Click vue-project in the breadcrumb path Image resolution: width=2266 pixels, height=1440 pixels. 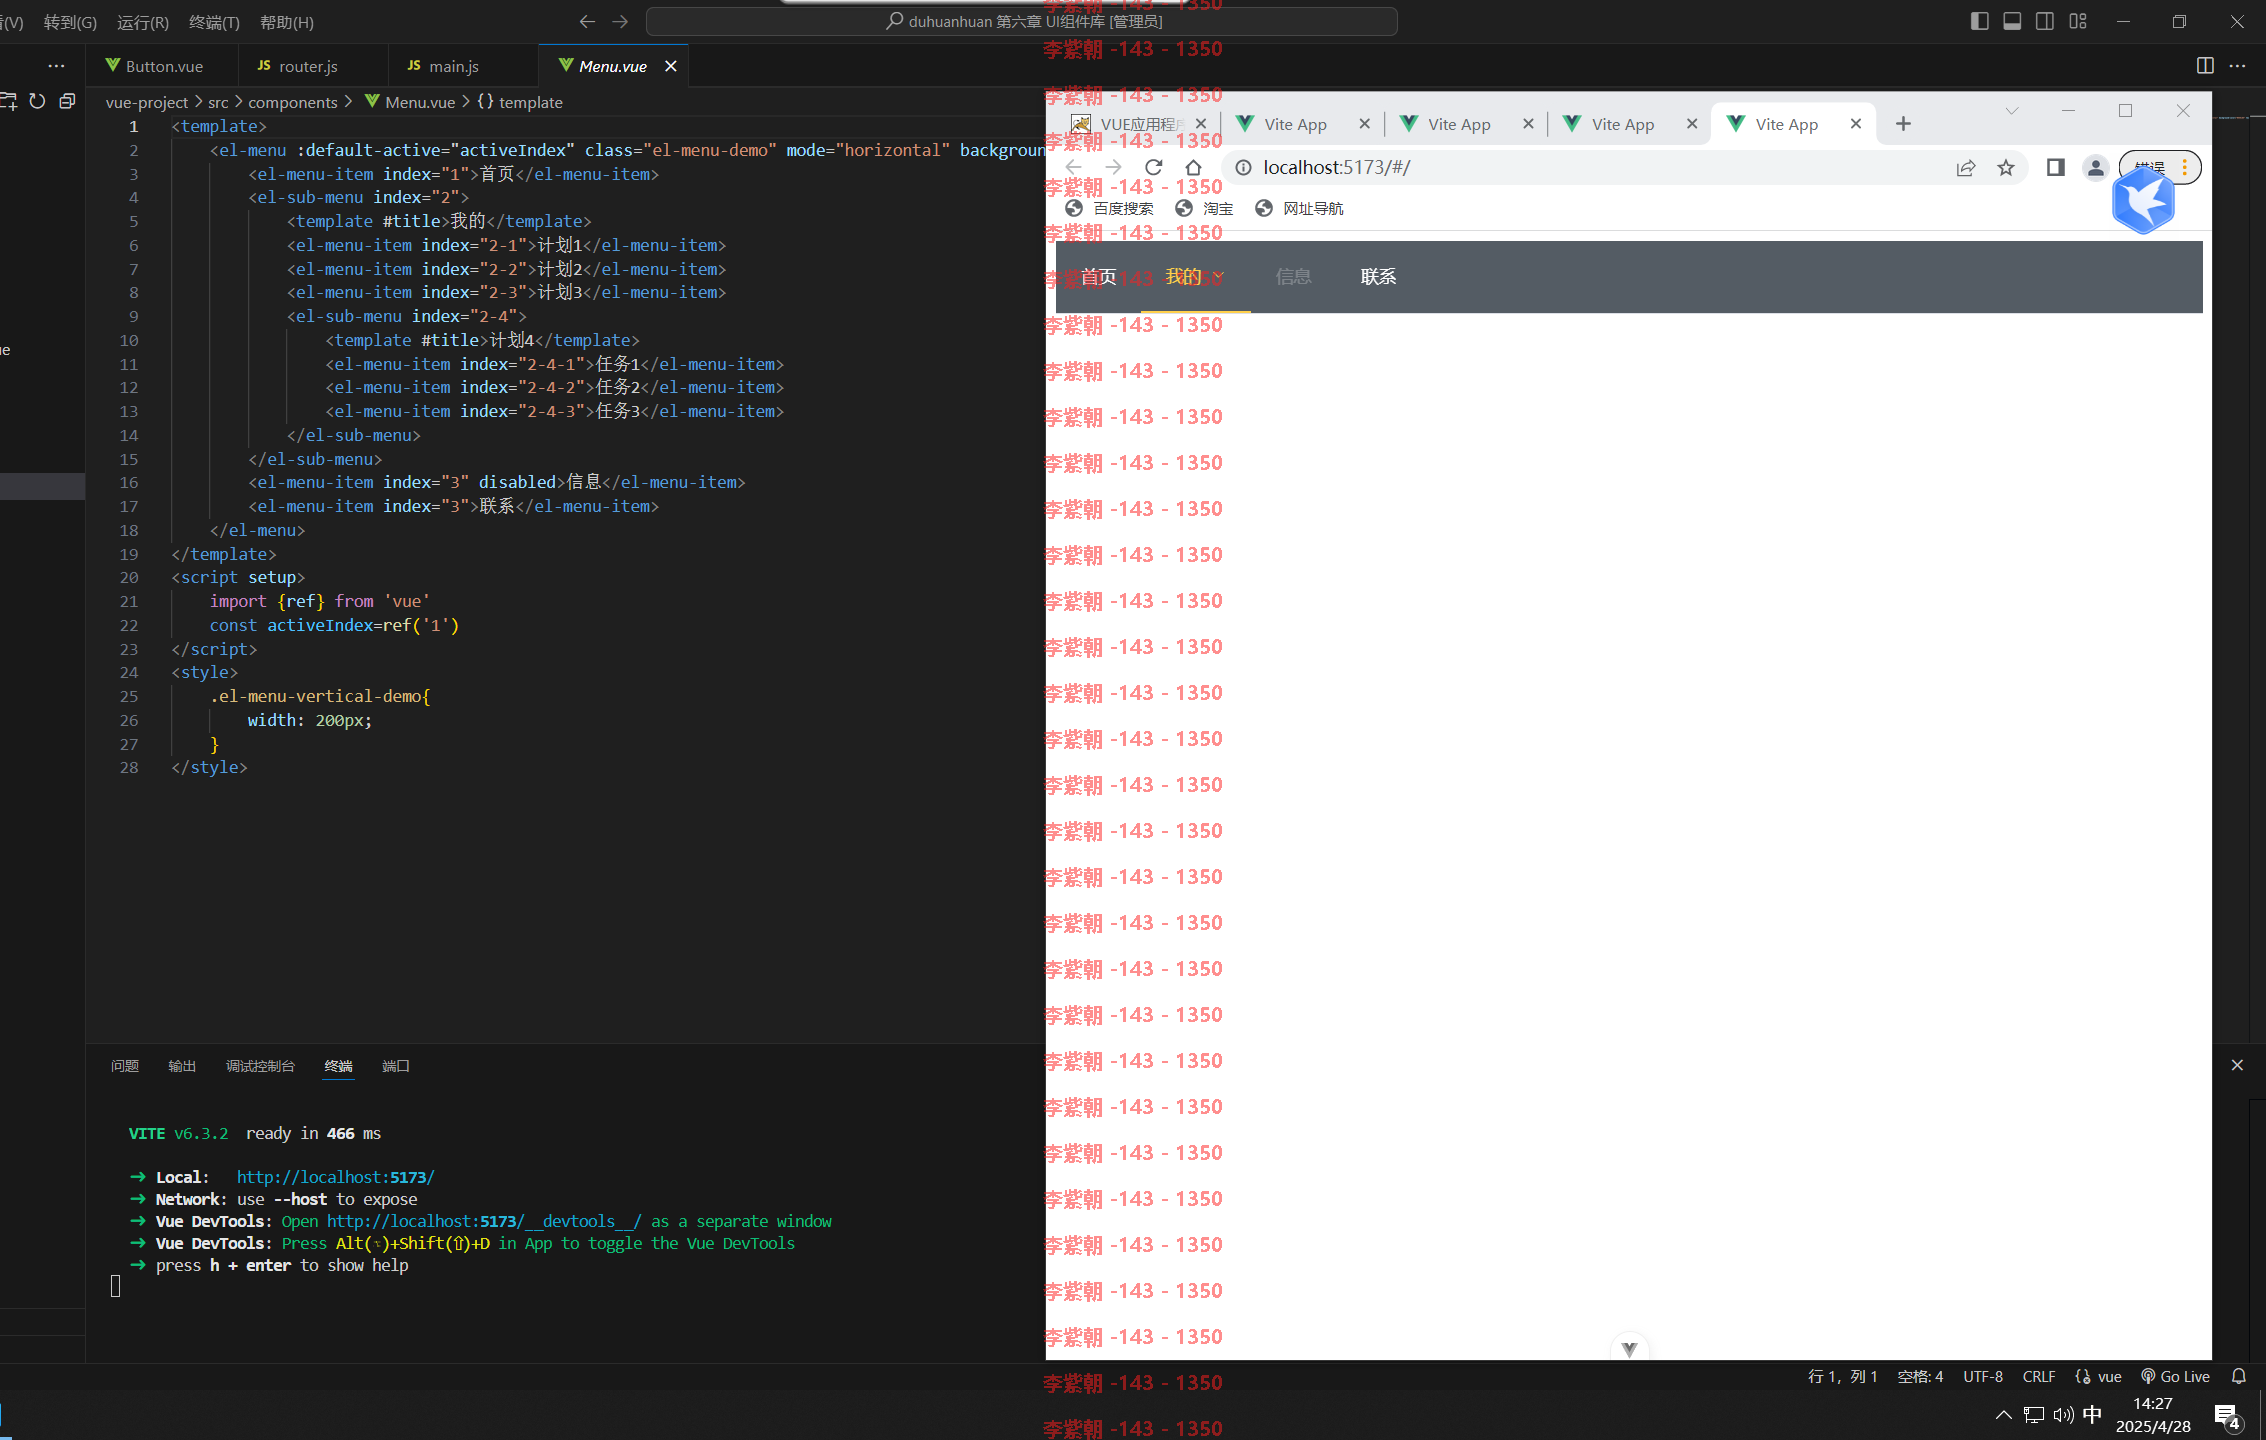pos(147,102)
